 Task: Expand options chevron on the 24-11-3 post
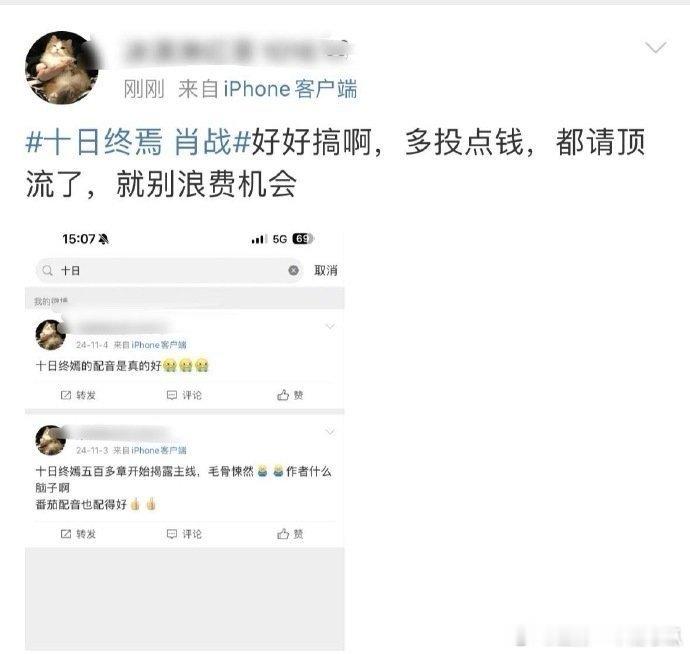click(x=330, y=432)
